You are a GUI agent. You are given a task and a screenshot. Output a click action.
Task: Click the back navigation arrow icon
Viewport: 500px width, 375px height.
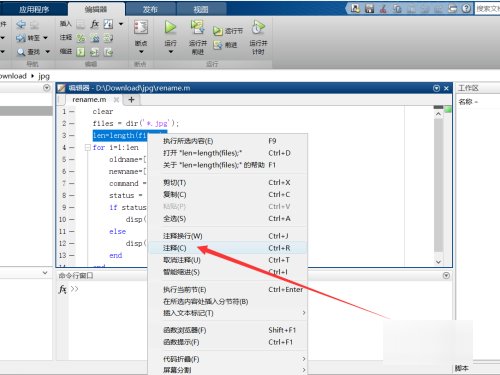[x=21, y=24]
